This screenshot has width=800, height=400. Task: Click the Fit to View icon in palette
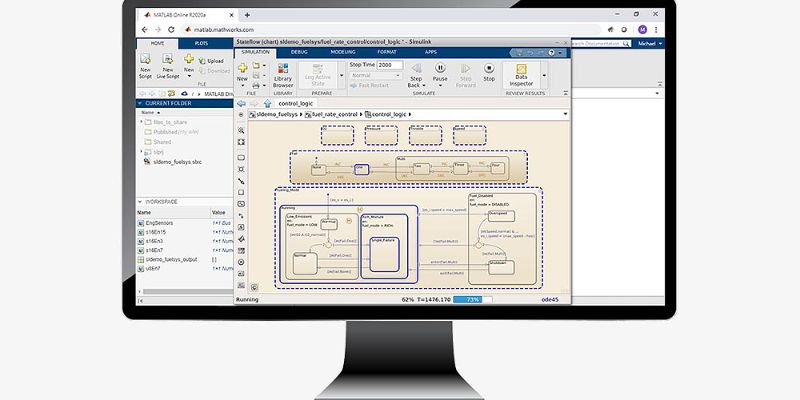(x=241, y=142)
